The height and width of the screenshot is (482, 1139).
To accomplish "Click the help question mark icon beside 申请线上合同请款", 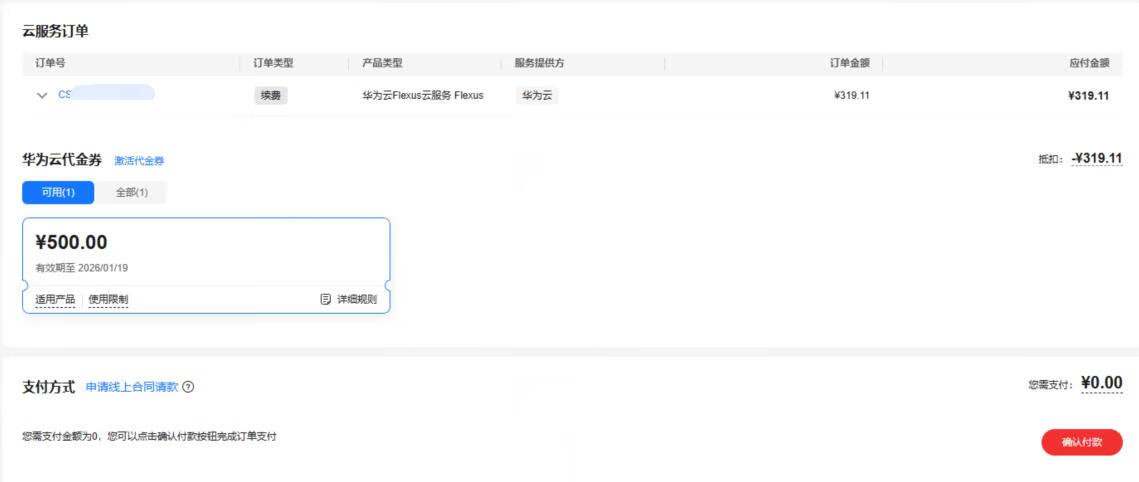I will [x=188, y=387].
